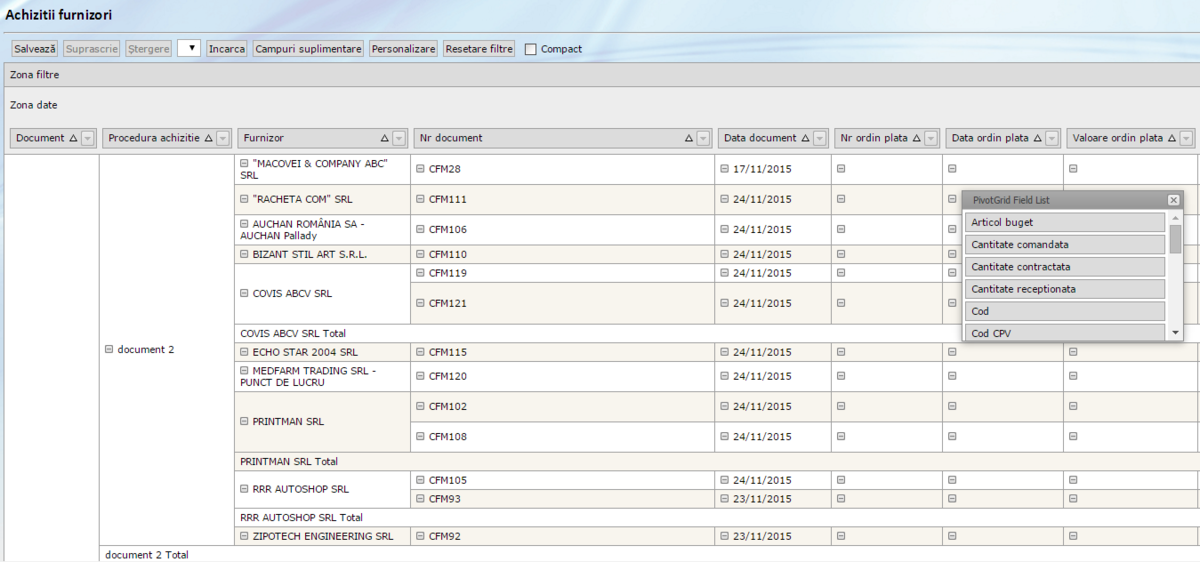Open filter dropdown on Document header
This screenshot has width=1200, height=562.
(87, 139)
